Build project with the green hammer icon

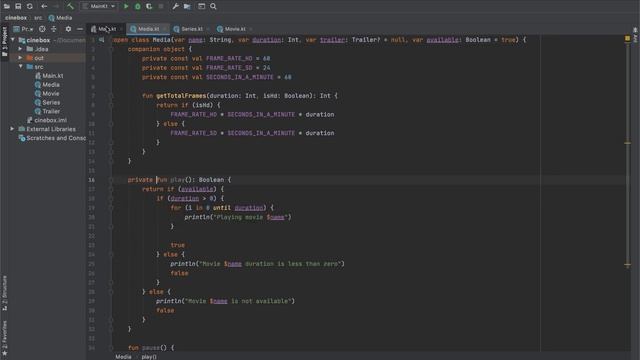70,6
